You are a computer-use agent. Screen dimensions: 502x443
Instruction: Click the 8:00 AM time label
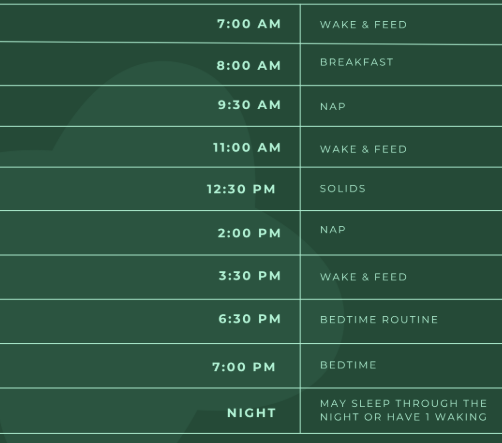click(x=249, y=65)
